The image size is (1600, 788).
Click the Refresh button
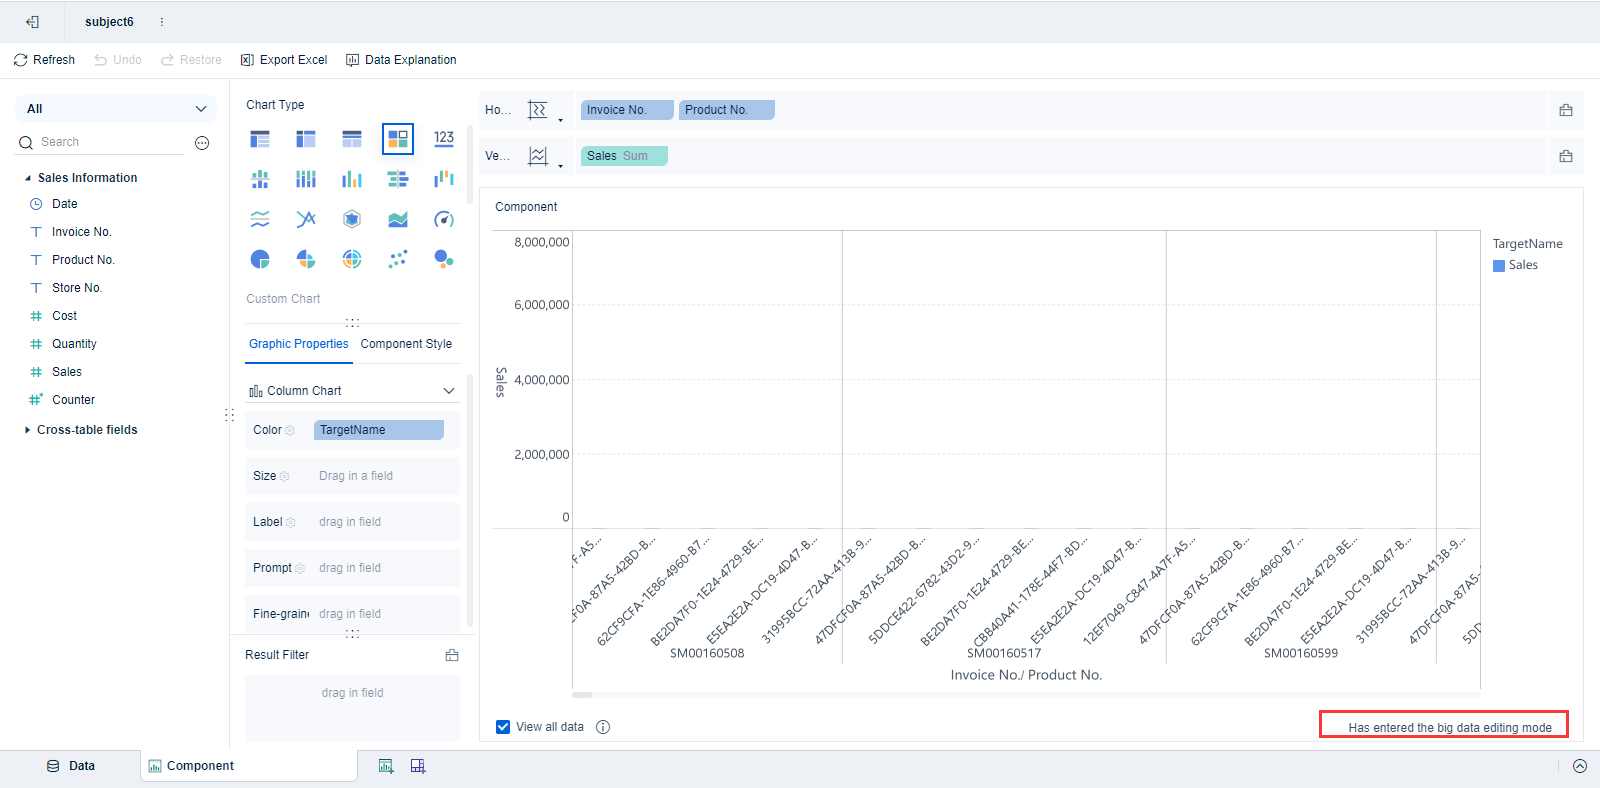click(x=44, y=60)
